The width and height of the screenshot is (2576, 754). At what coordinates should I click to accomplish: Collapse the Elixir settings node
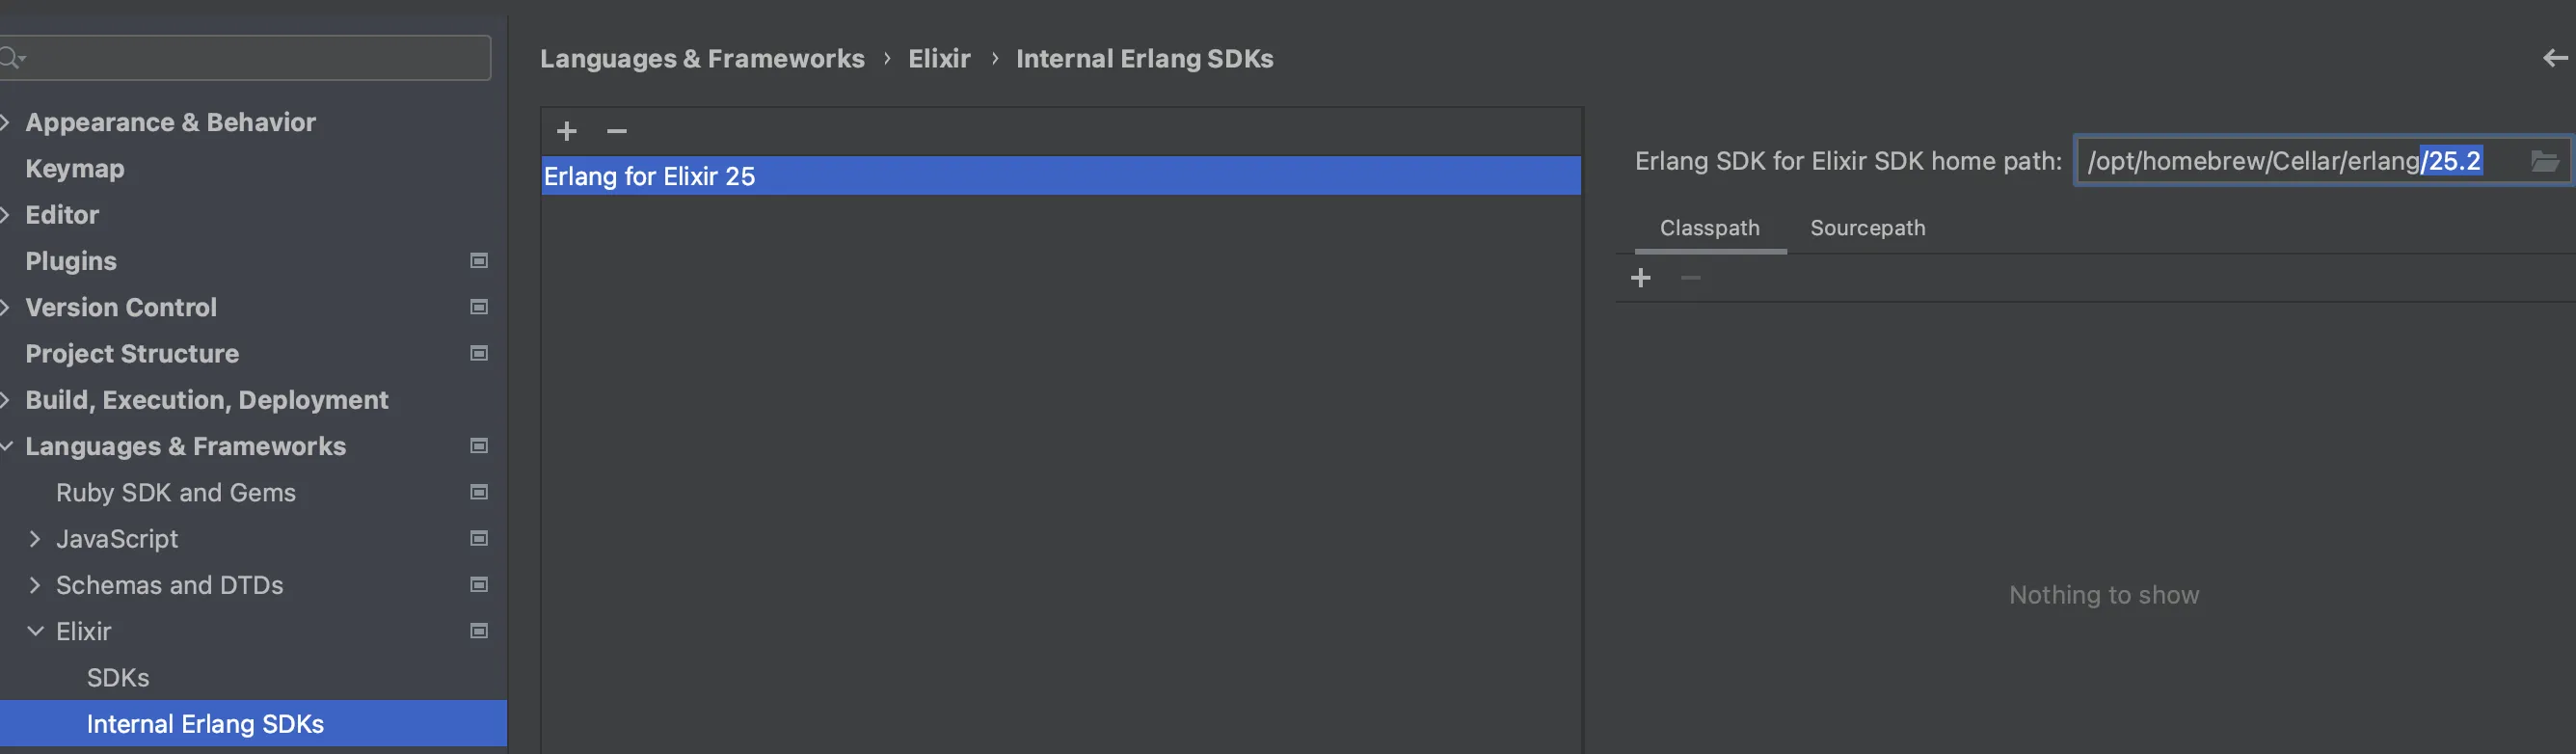(35, 631)
